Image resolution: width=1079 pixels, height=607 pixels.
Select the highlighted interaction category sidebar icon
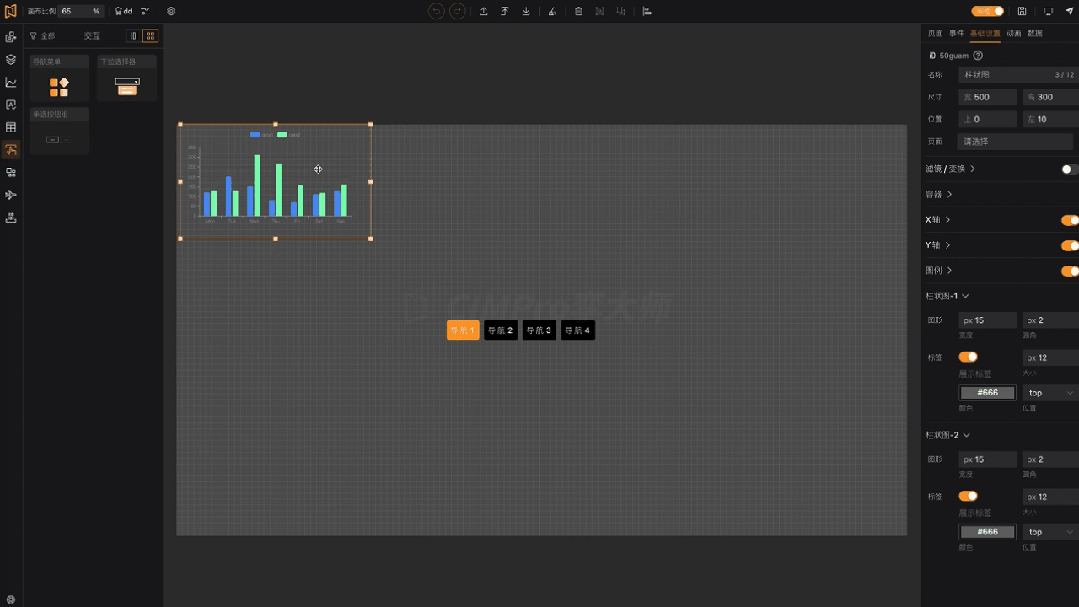point(11,150)
